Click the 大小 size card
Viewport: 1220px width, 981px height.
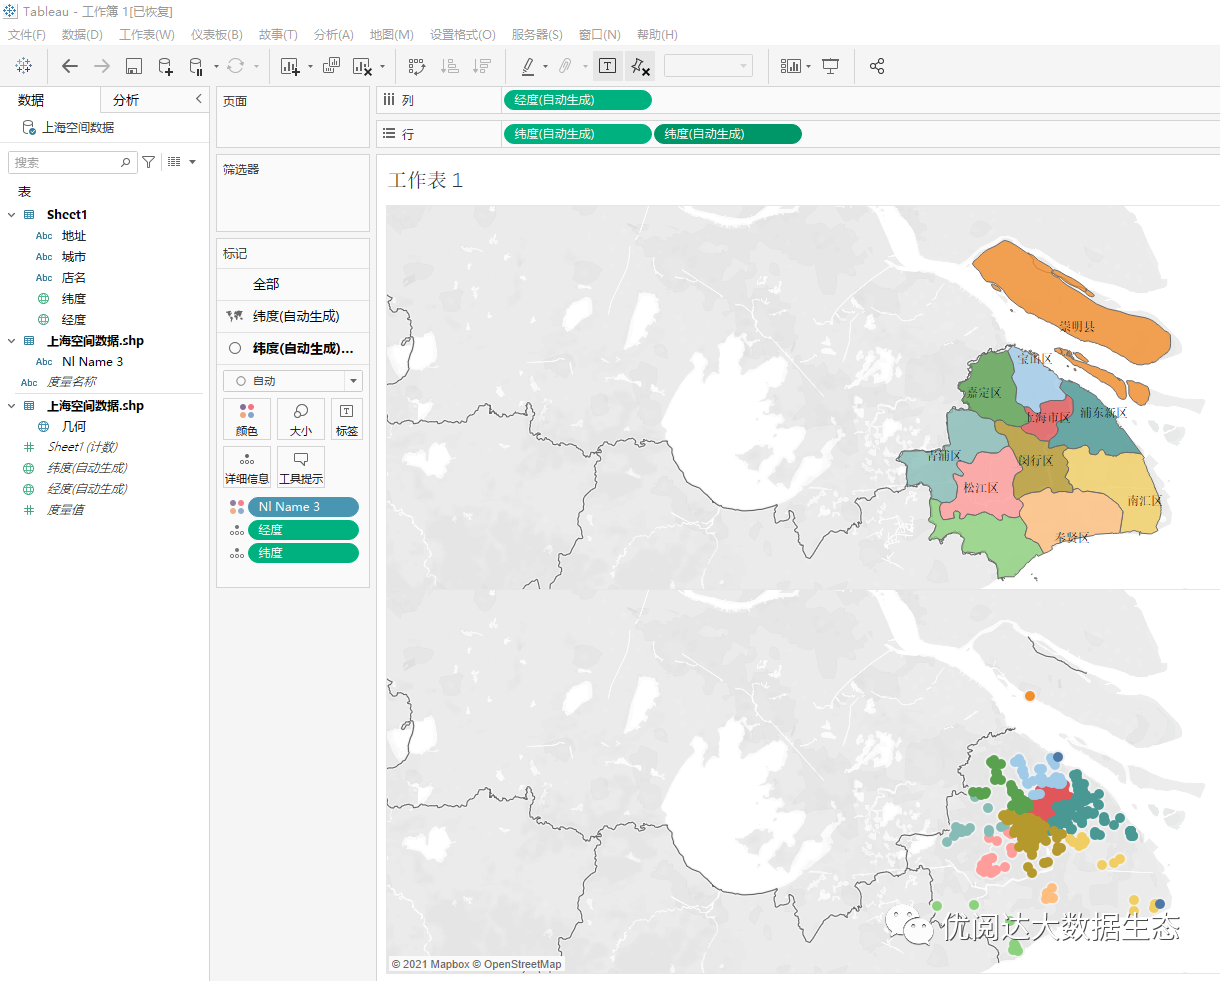pos(301,419)
